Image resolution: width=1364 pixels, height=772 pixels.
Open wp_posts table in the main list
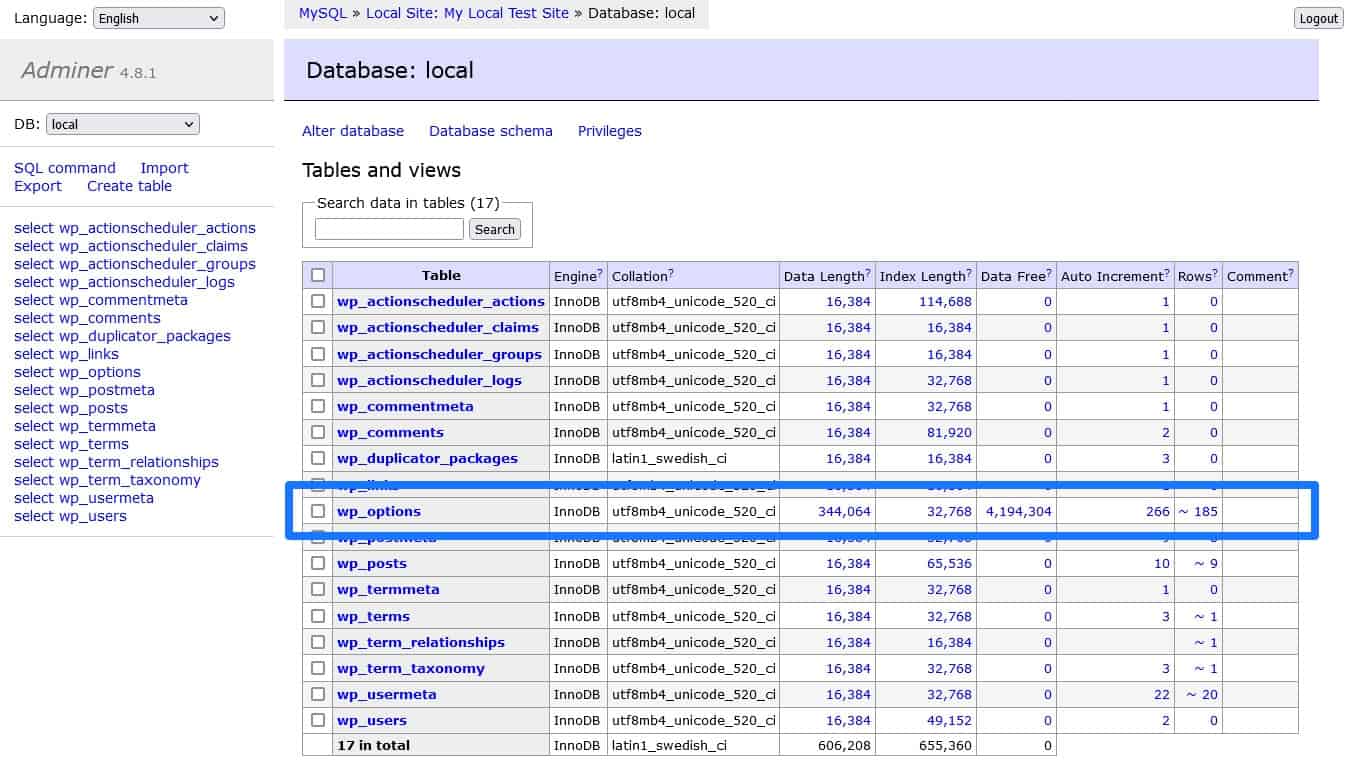(372, 563)
